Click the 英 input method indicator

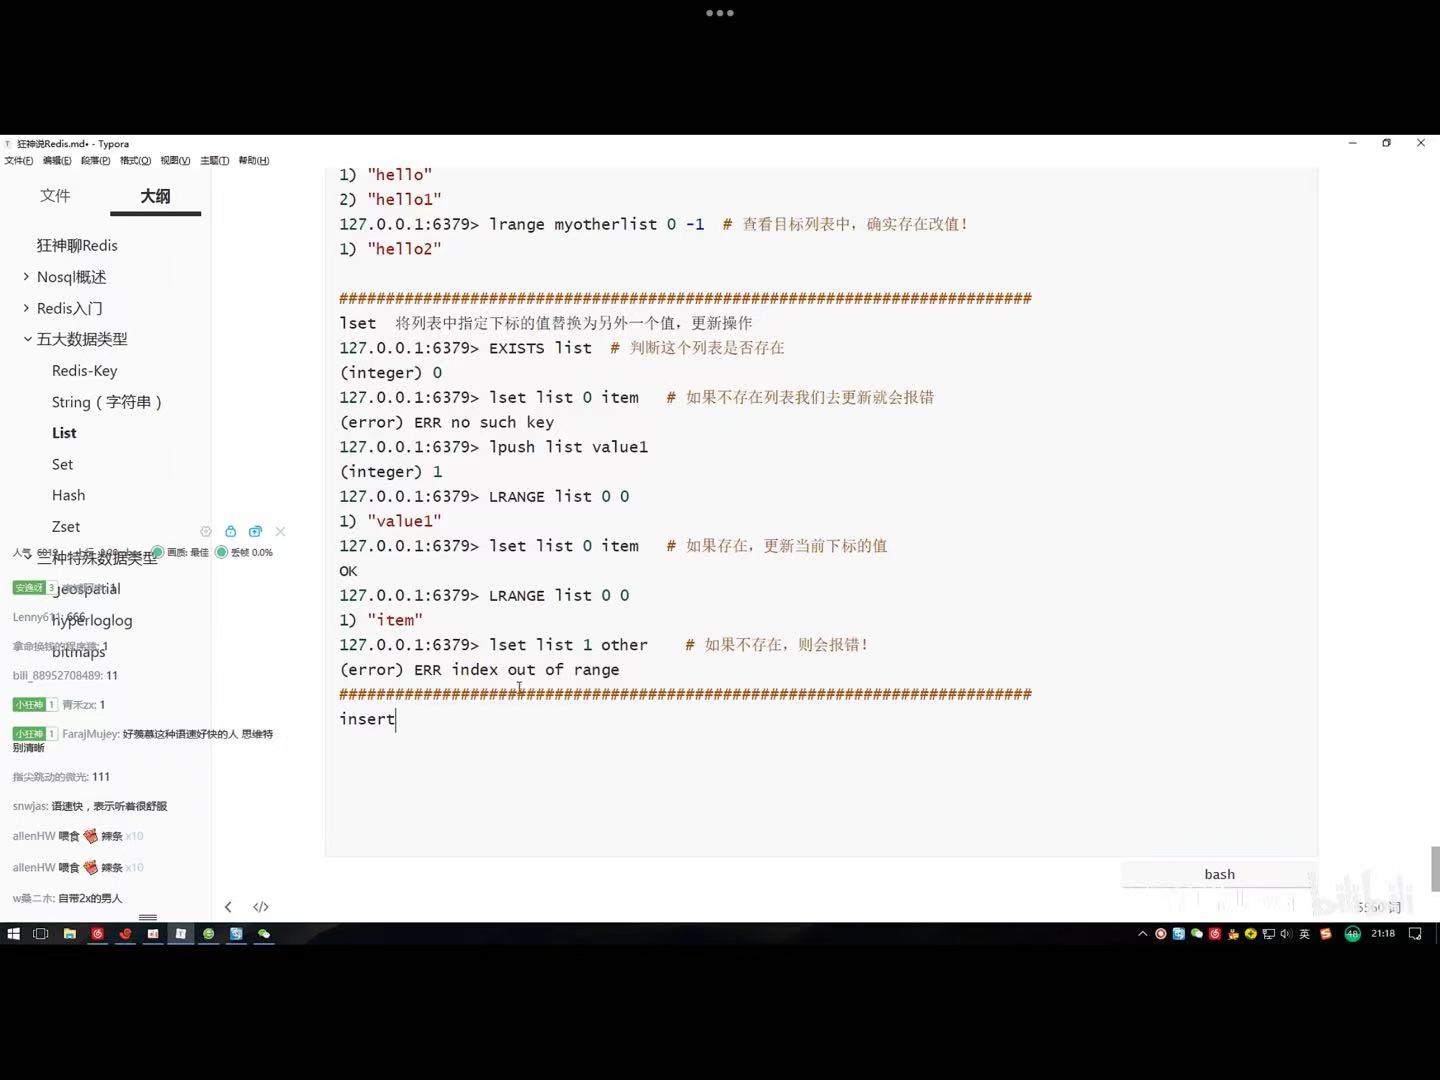(x=1304, y=934)
